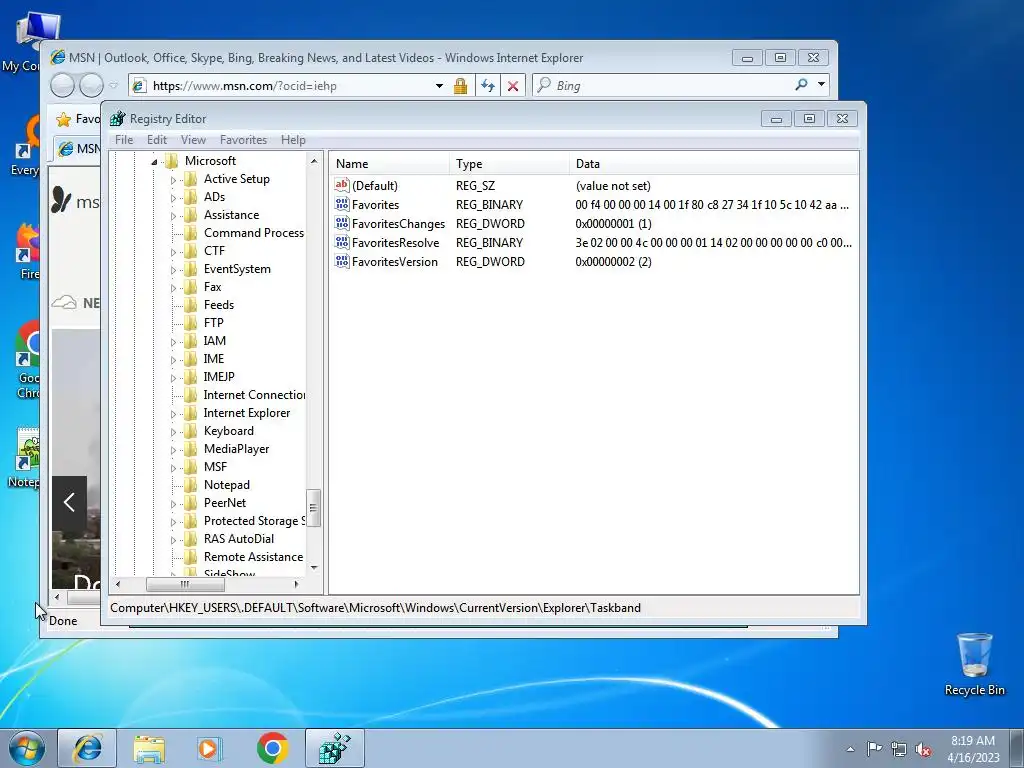
Task: Click the FavoritesResolve binary value icon
Action: coord(342,242)
